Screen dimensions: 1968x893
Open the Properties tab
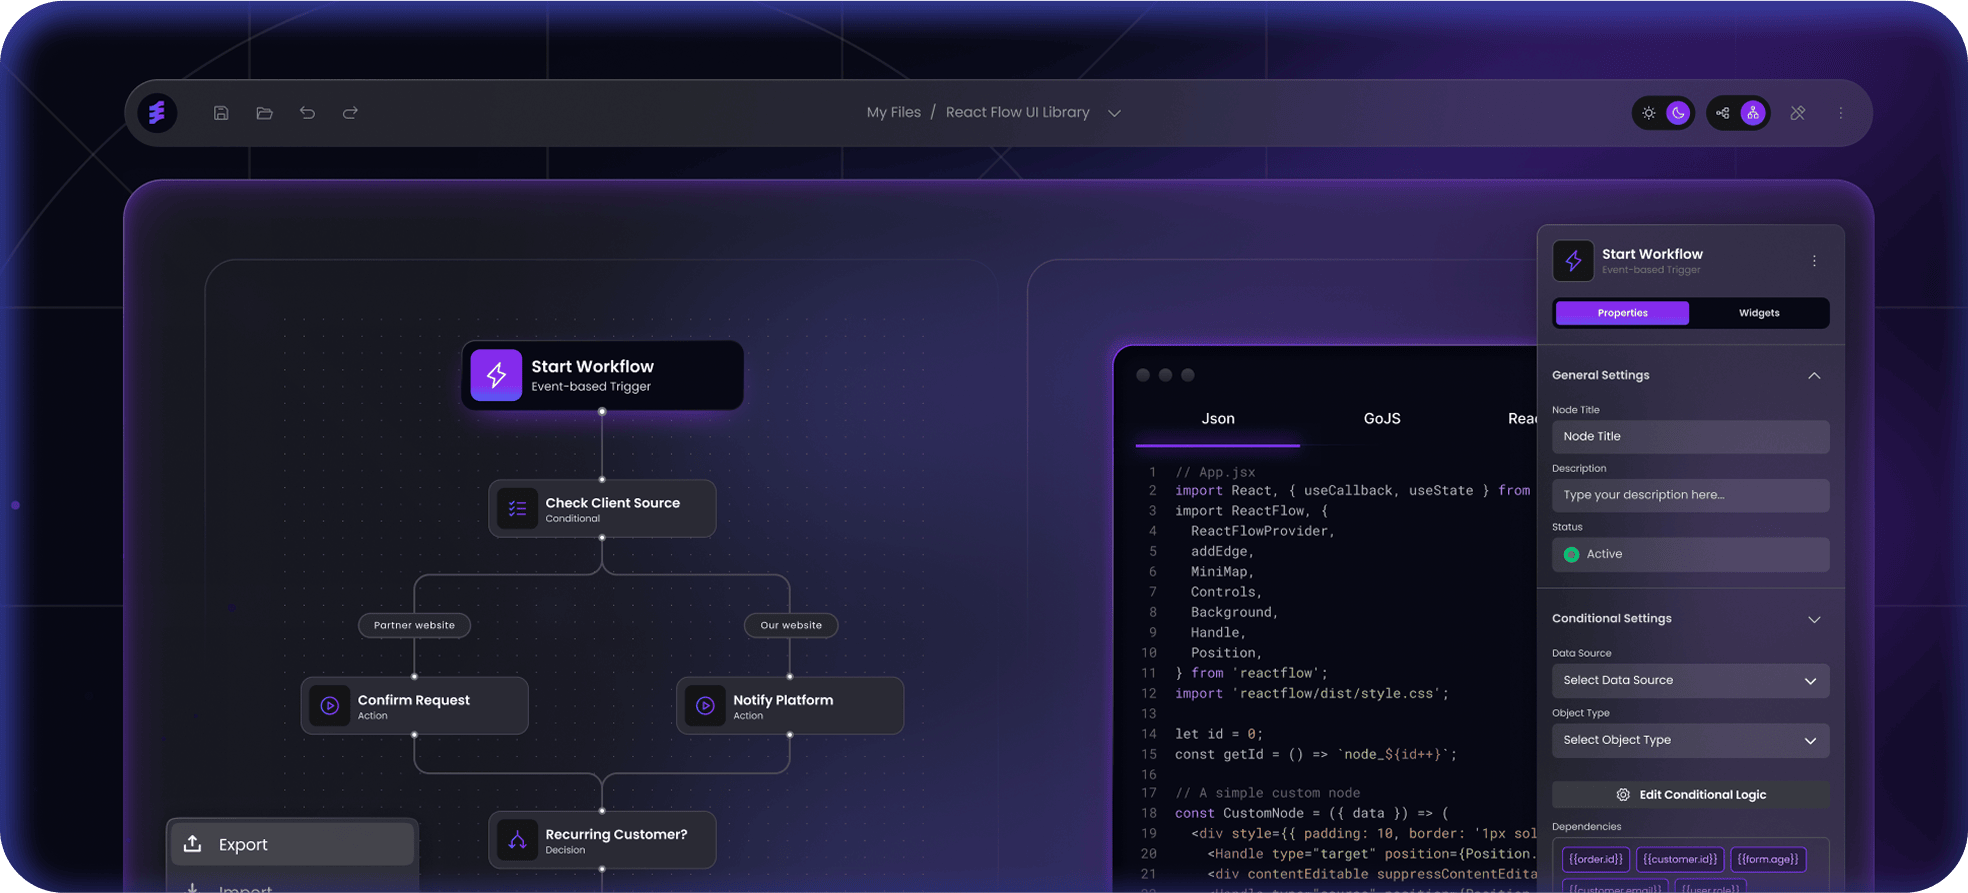coord(1622,313)
